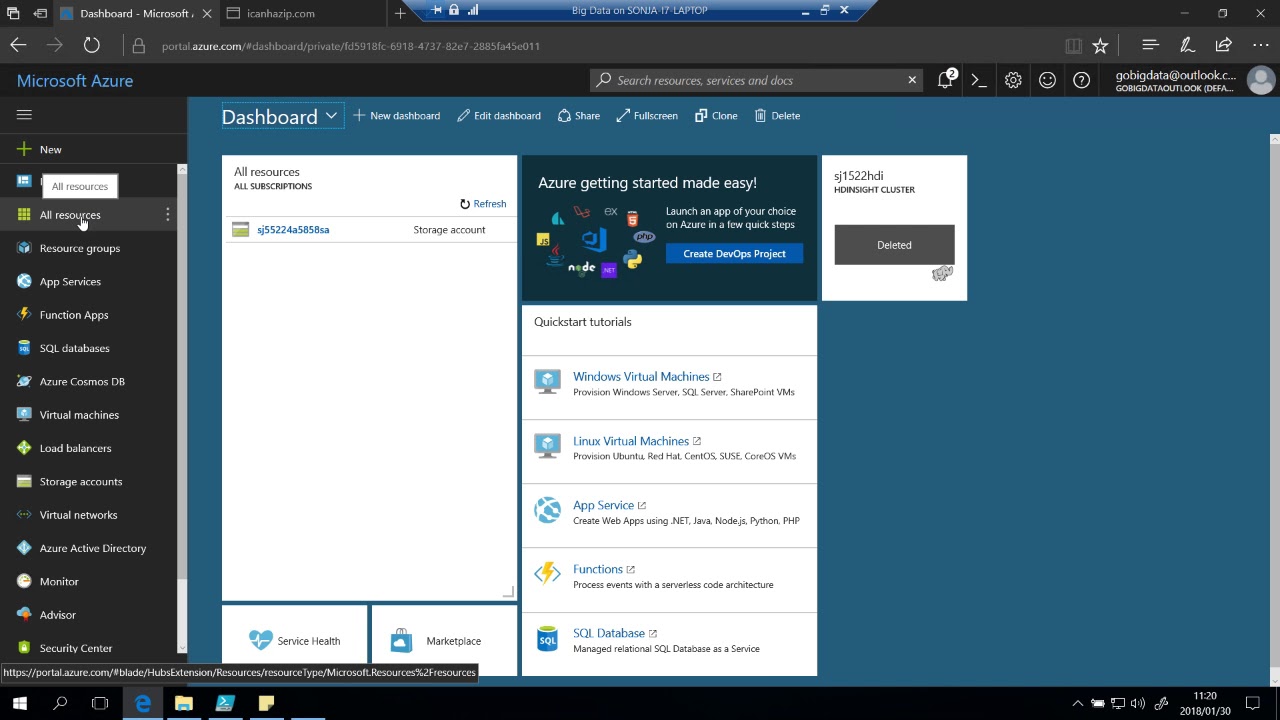This screenshot has height=720, width=1280.
Task: Open All resources in sidebar
Action: click(x=70, y=215)
